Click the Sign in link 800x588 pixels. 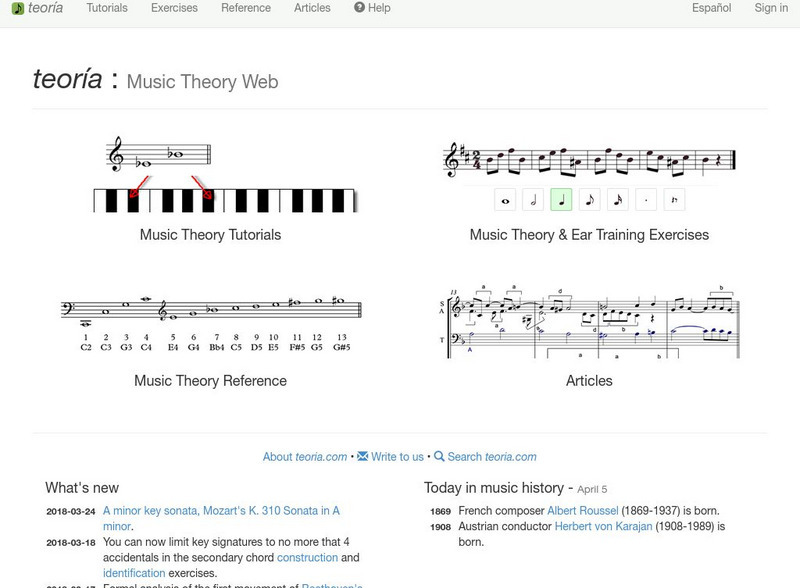click(771, 8)
